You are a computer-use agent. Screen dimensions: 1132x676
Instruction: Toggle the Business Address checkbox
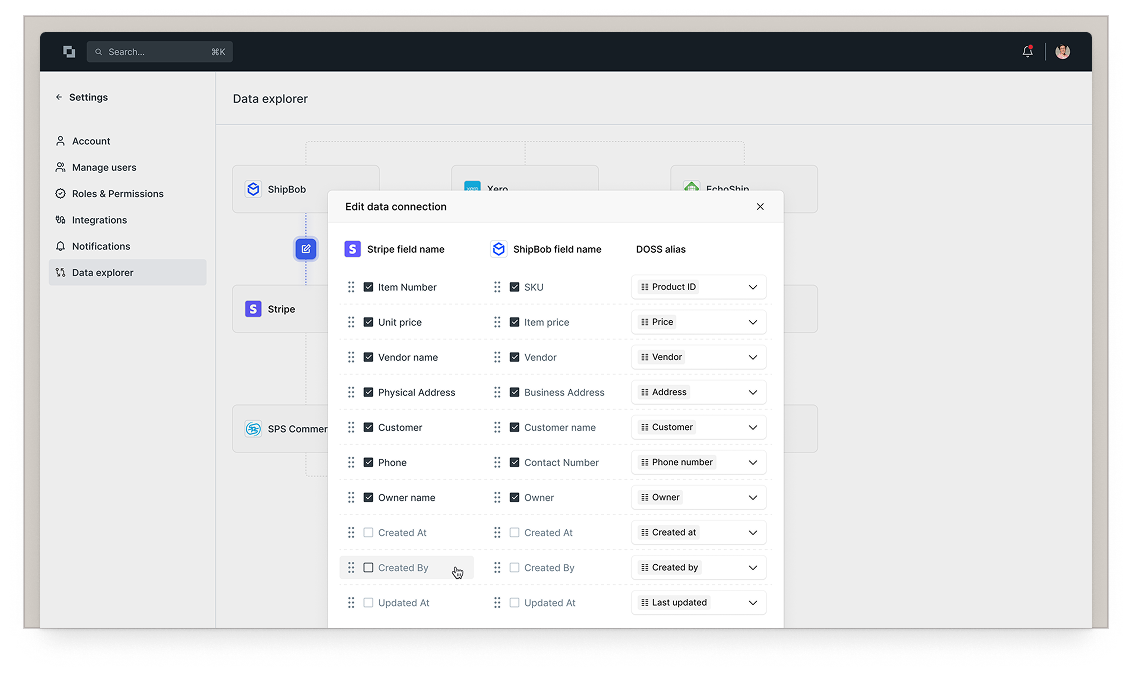click(x=514, y=393)
